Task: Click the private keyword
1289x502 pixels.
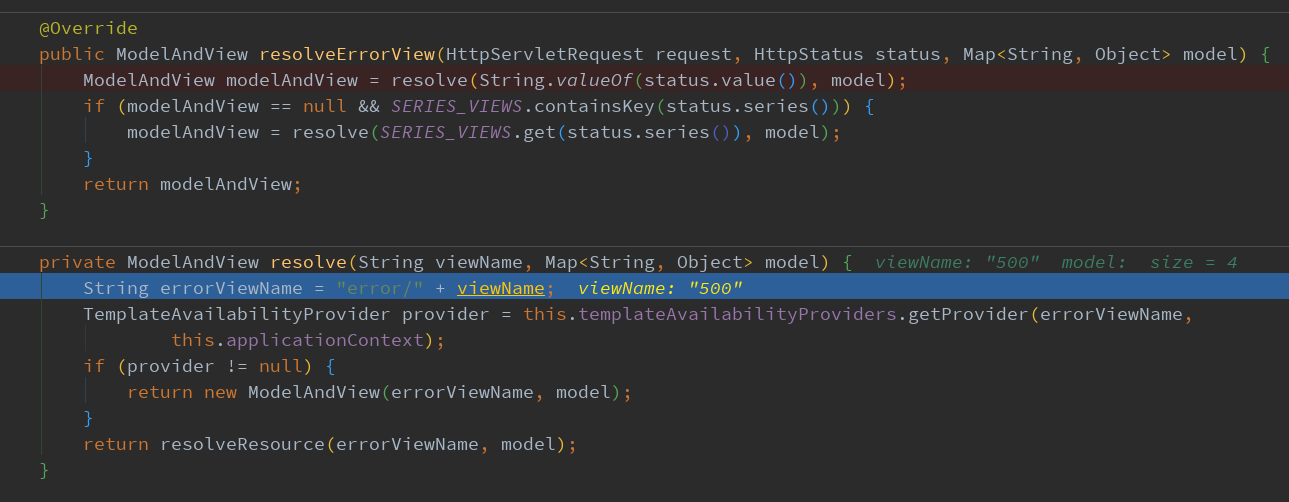Action: (78, 262)
